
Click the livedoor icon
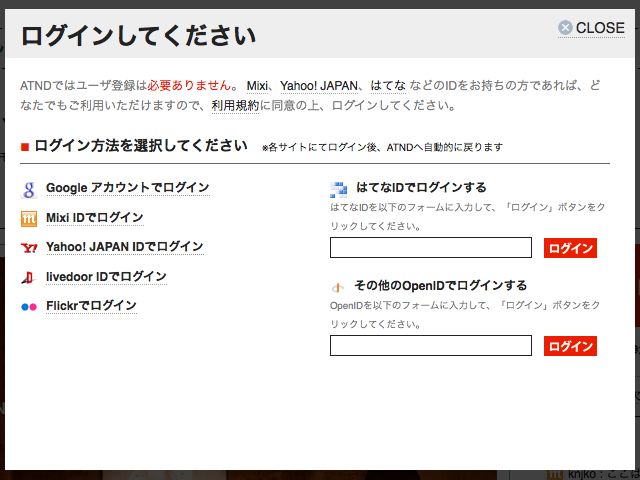click(29, 277)
